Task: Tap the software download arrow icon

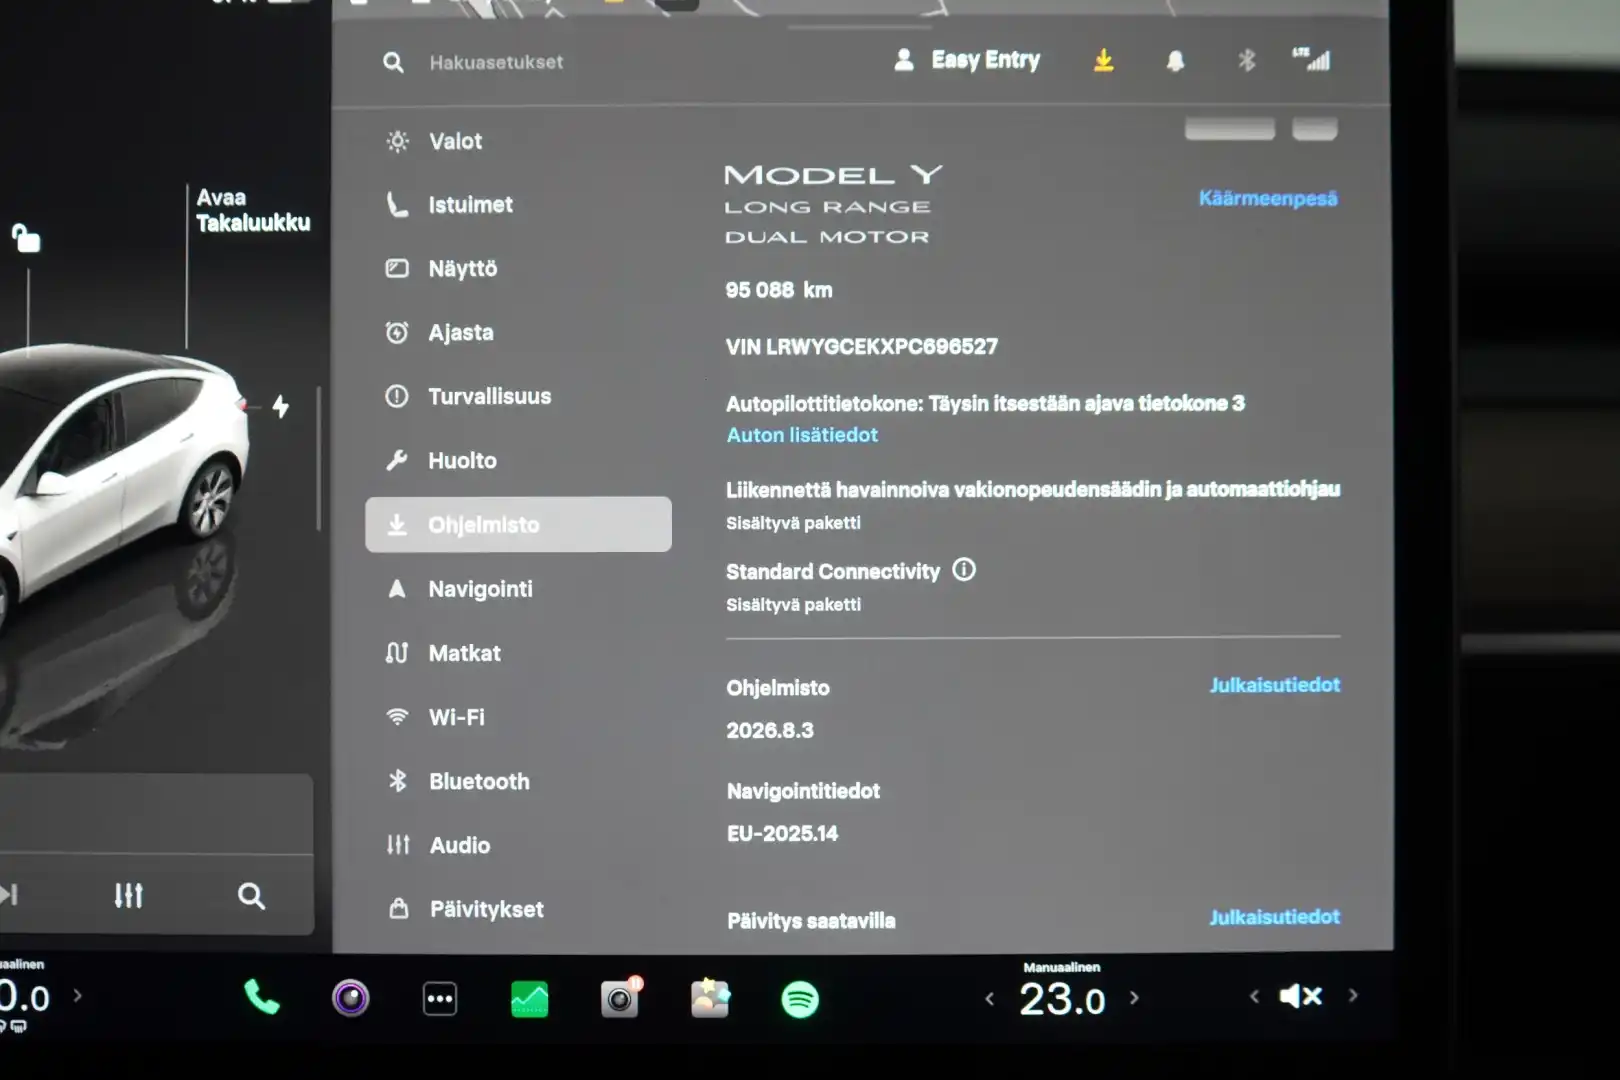Action: click(x=1103, y=60)
